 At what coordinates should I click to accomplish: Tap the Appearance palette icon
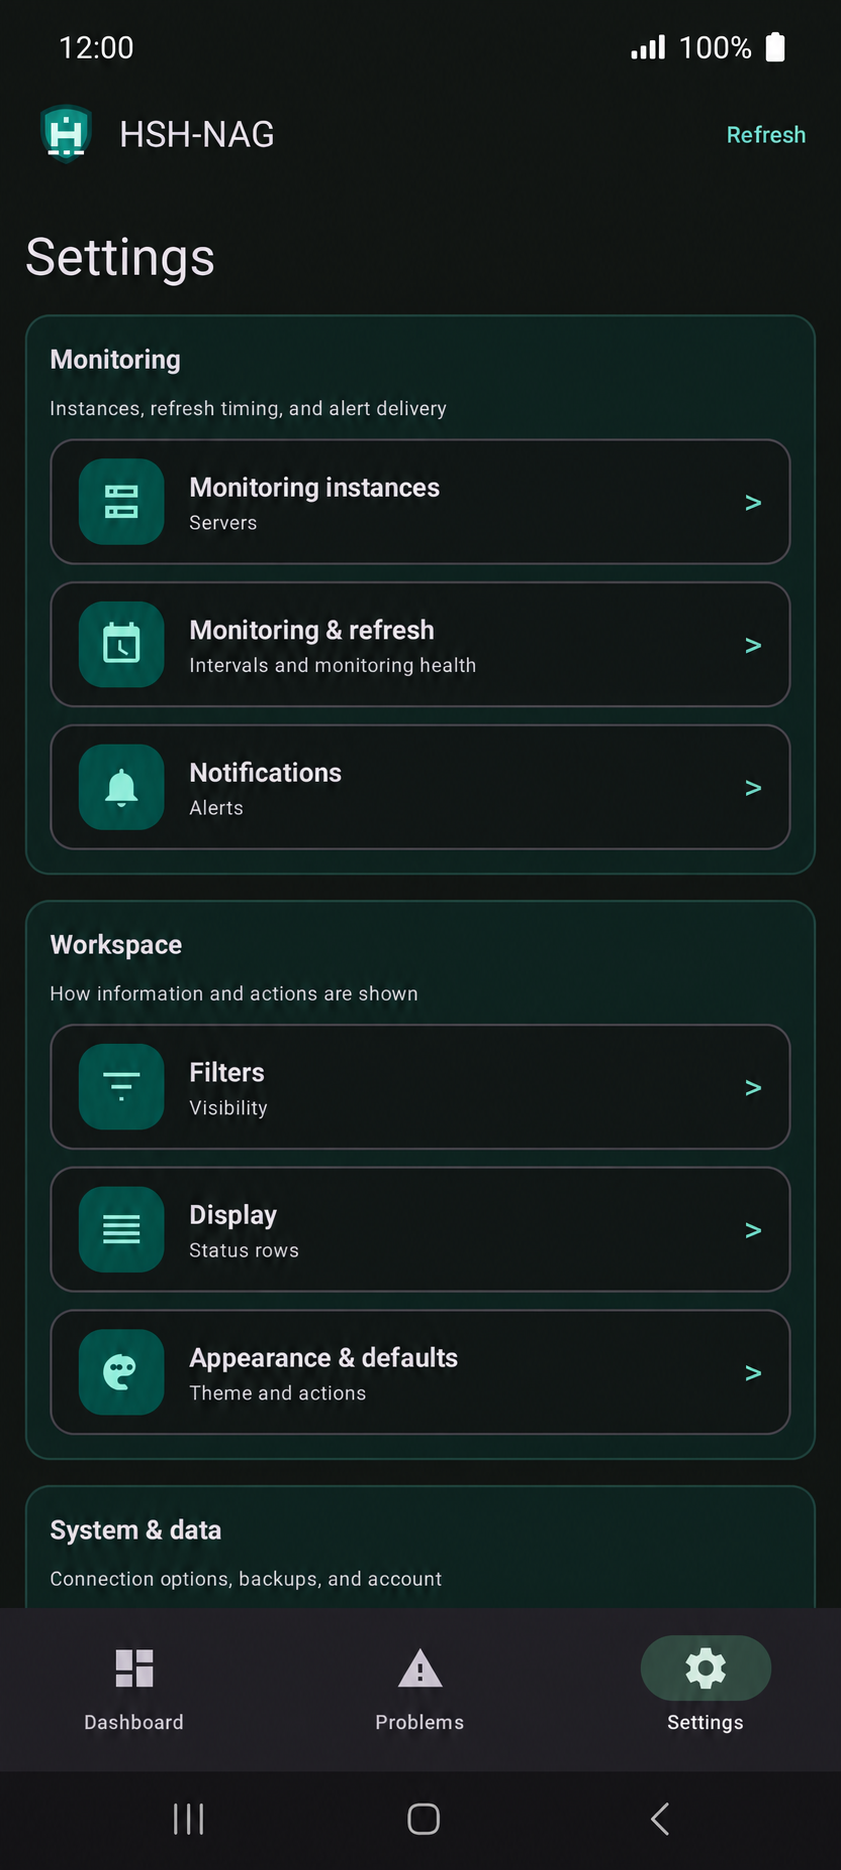(x=122, y=1372)
